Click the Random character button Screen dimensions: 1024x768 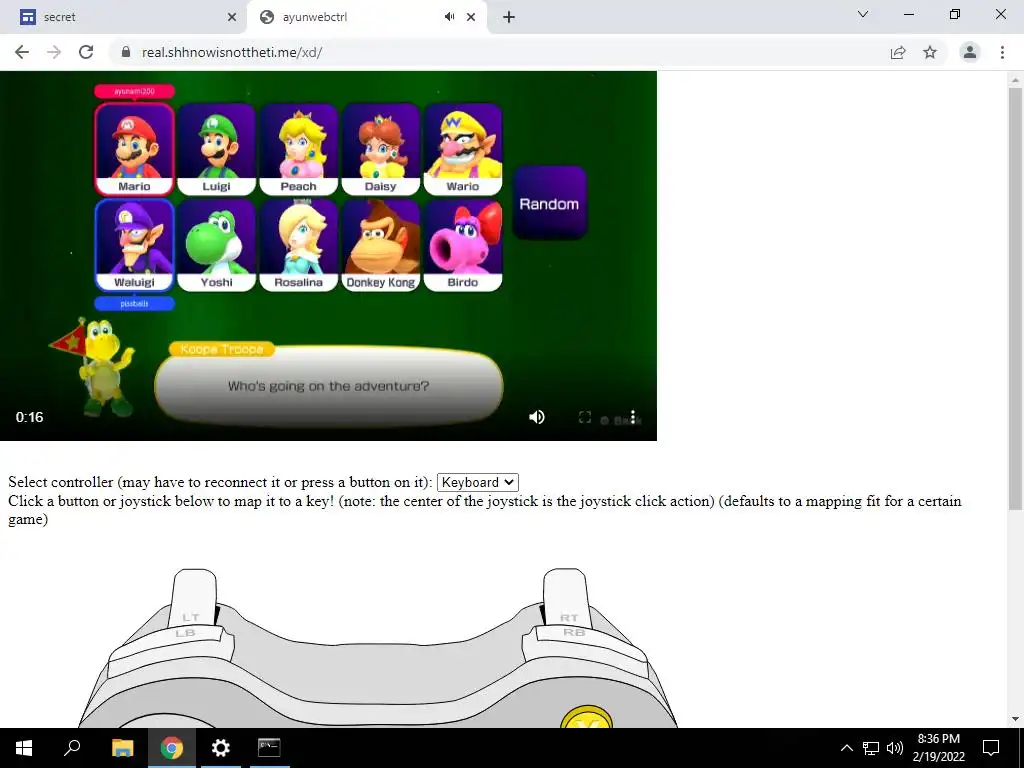[x=549, y=203]
